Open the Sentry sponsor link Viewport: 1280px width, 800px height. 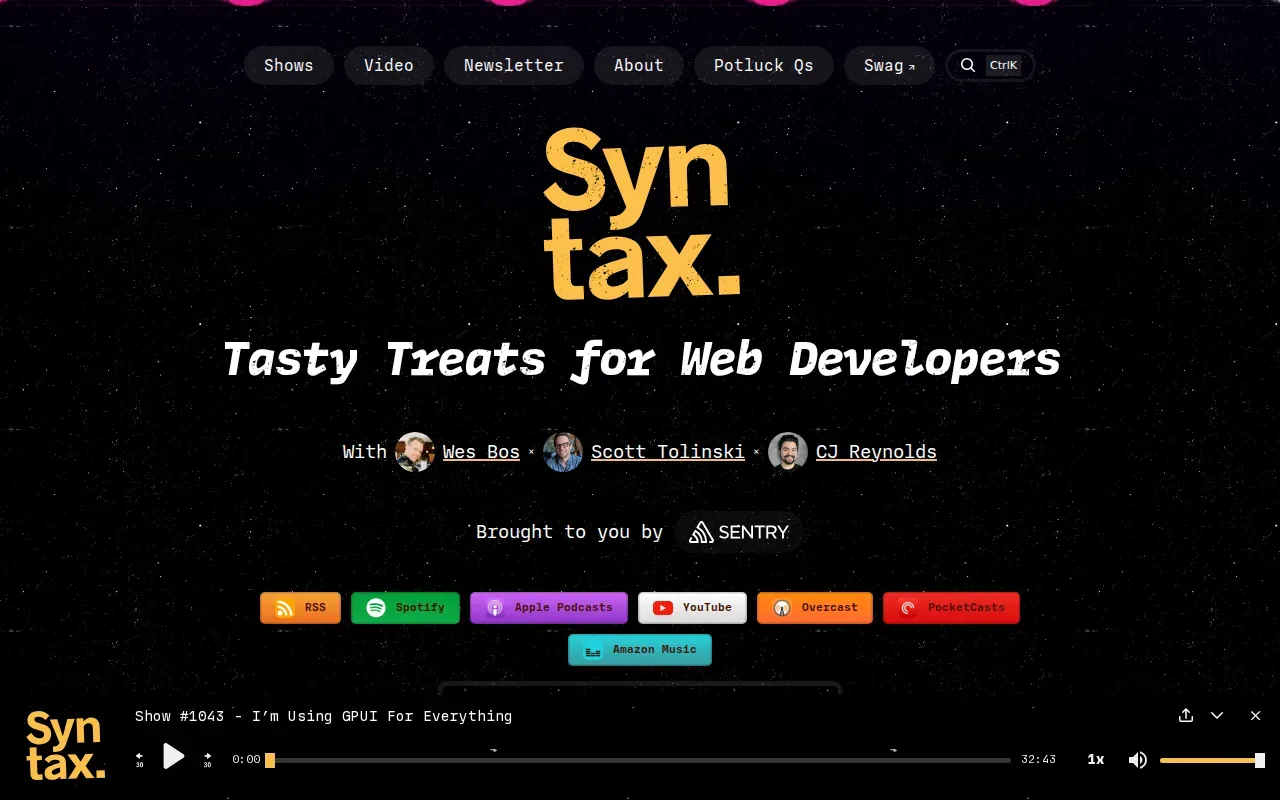(739, 532)
